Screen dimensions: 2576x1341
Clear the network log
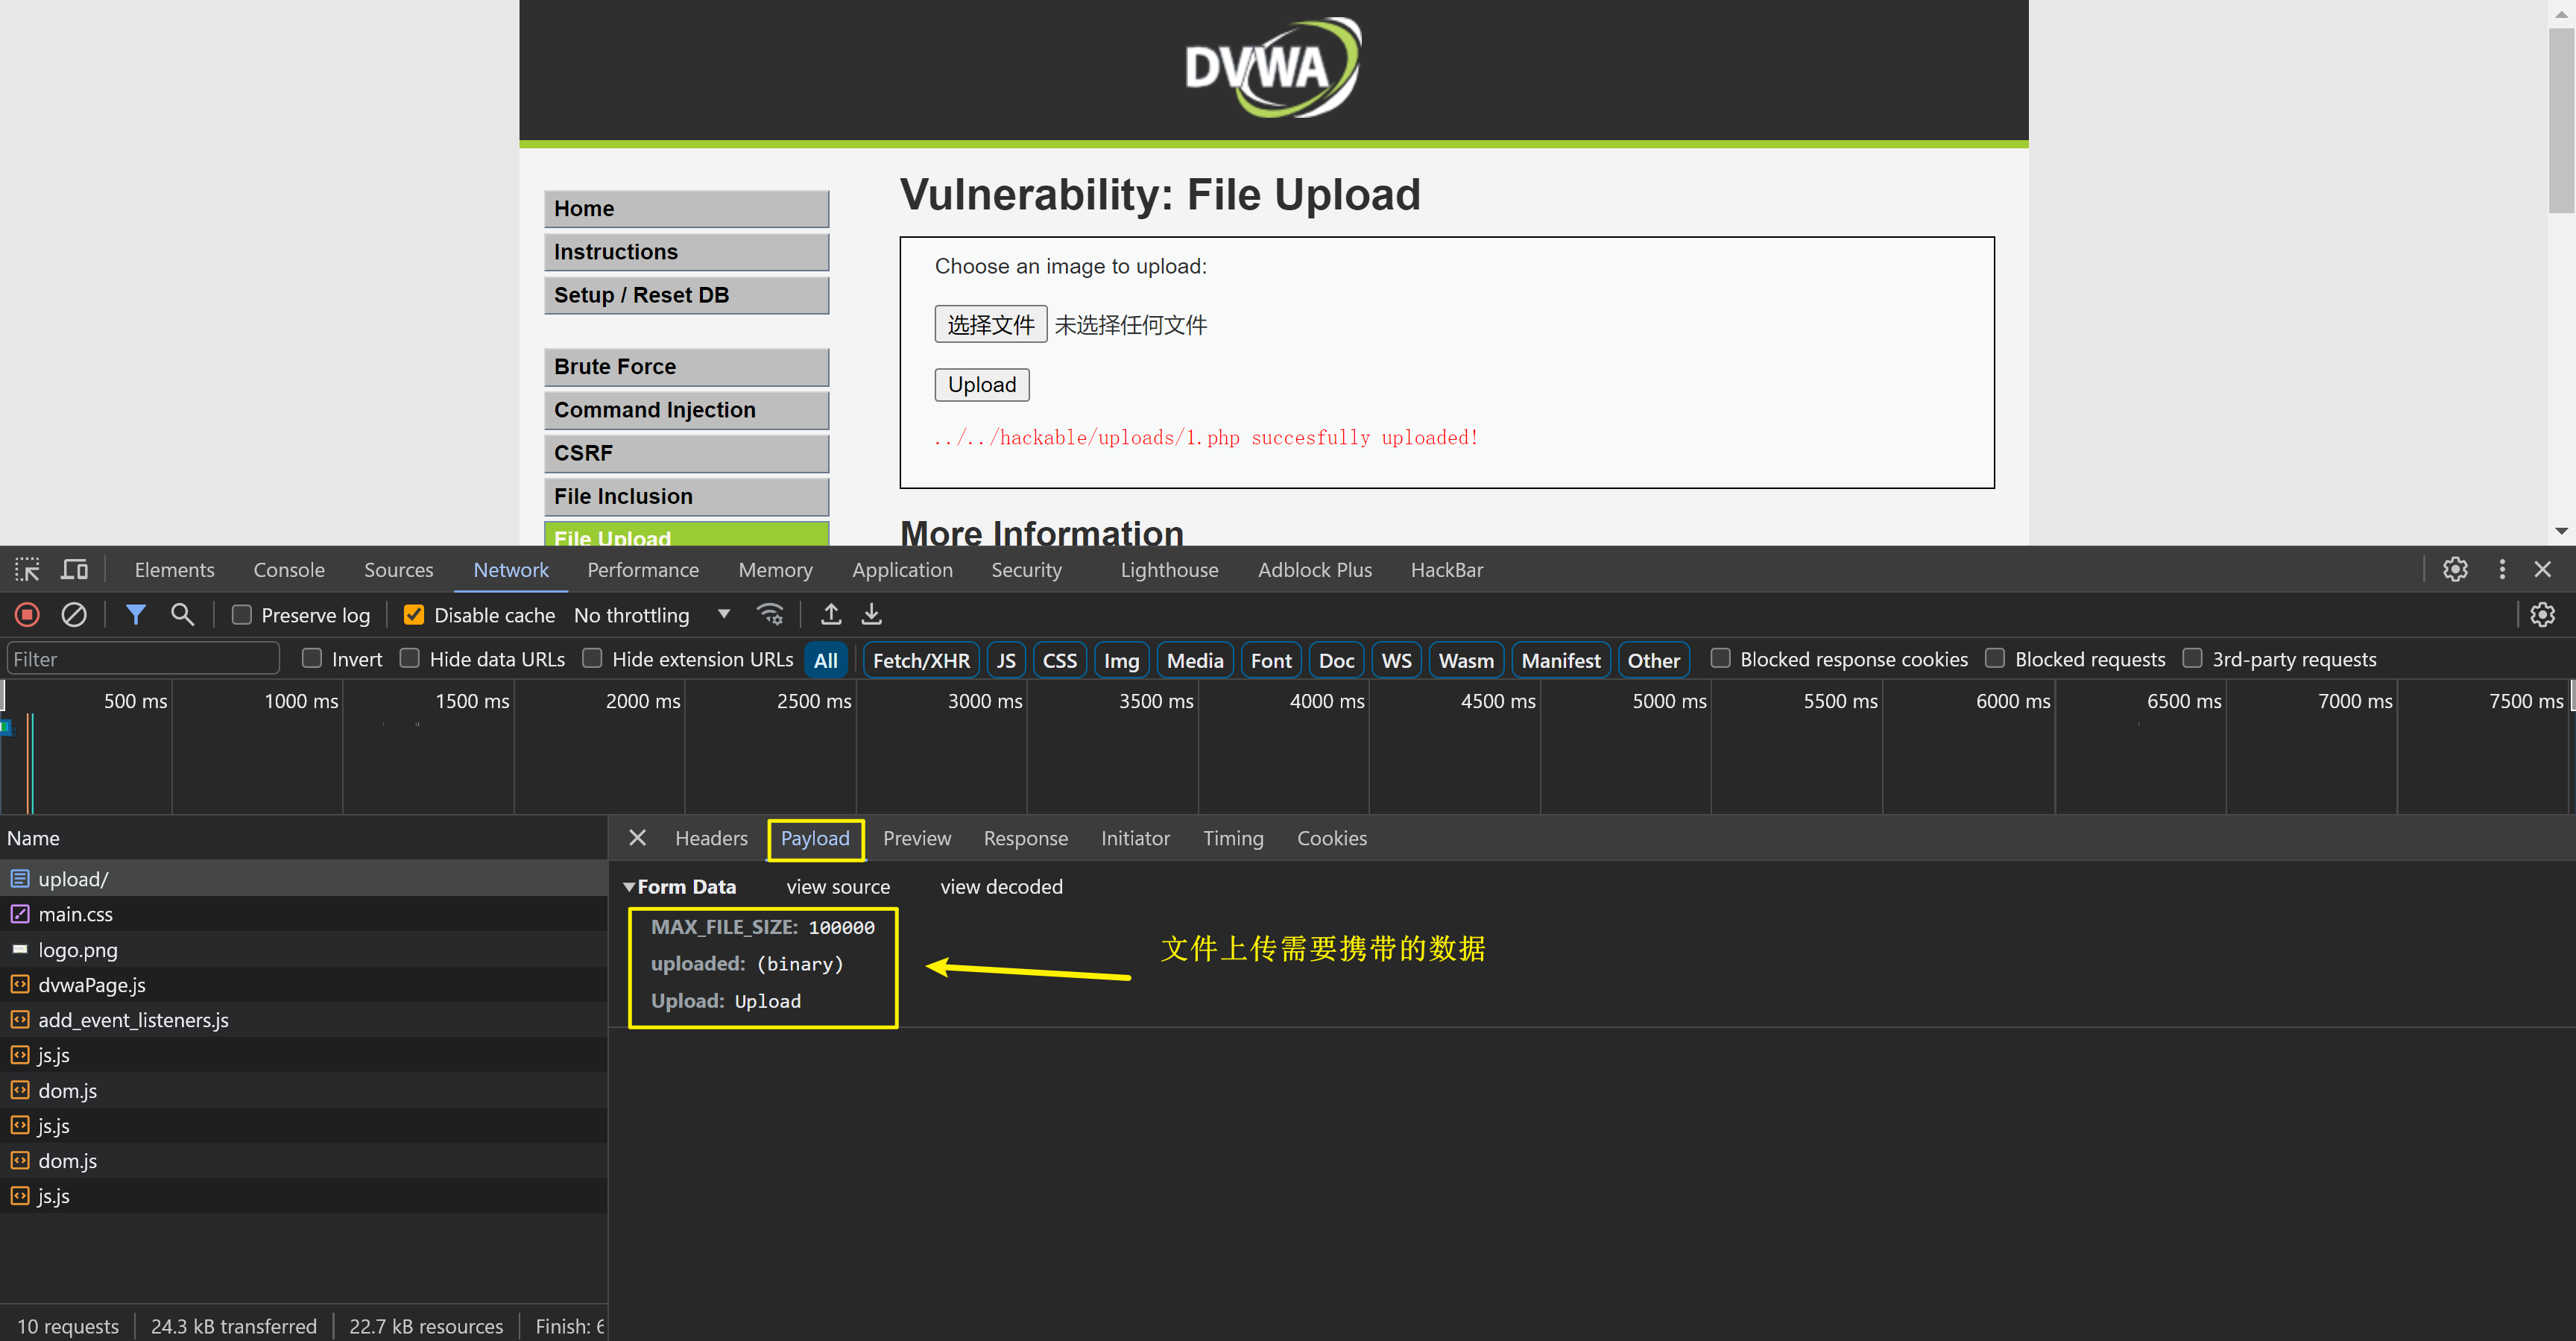click(x=74, y=614)
